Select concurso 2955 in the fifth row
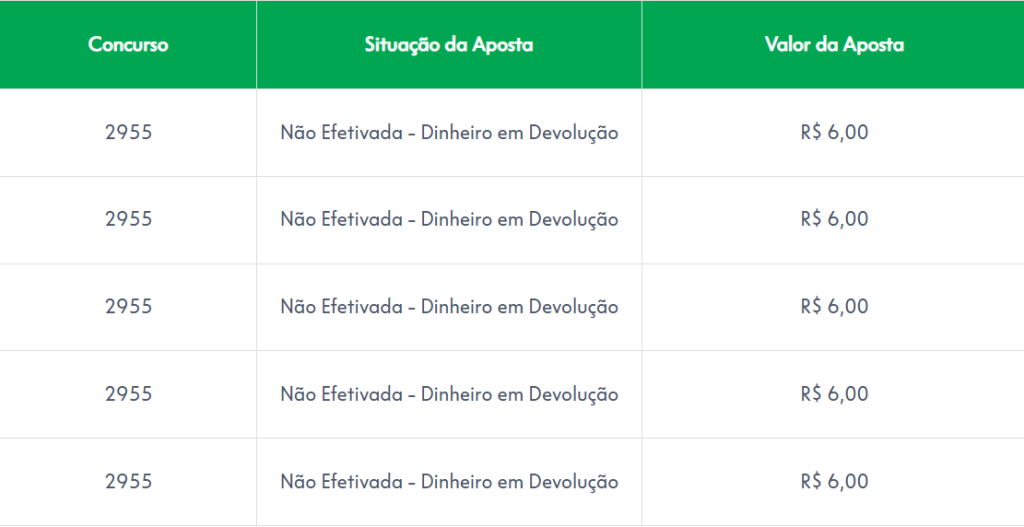 (x=128, y=481)
